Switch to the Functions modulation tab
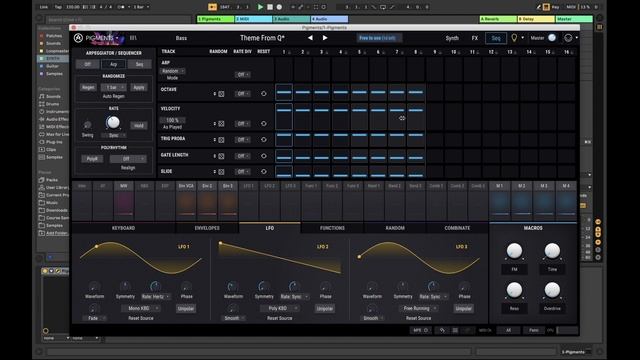The width and height of the screenshot is (640, 360). click(x=332, y=228)
